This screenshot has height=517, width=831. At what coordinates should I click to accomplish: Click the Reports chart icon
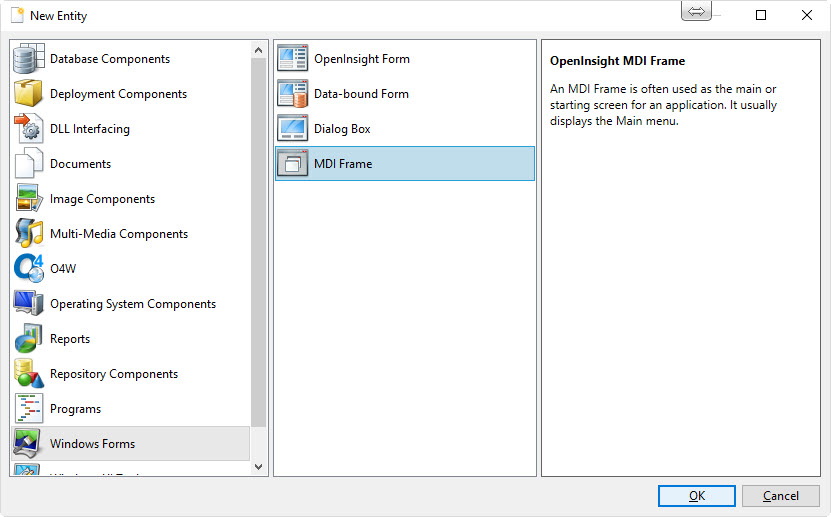pos(29,338)
